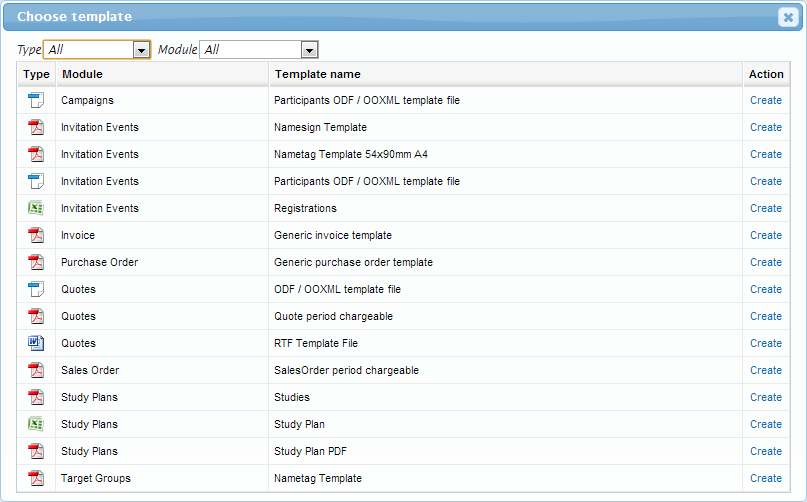Click PDF icon for Namesign Template
This screenshot has width=807, height=502.
[x=36, y=127]
